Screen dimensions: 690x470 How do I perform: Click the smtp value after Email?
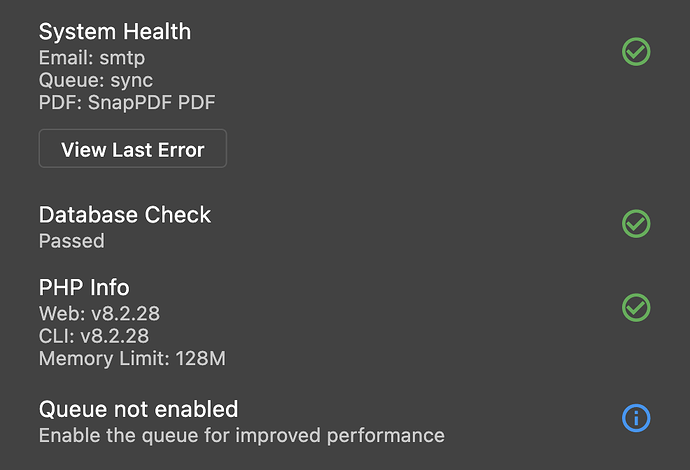tap(122, 59)
